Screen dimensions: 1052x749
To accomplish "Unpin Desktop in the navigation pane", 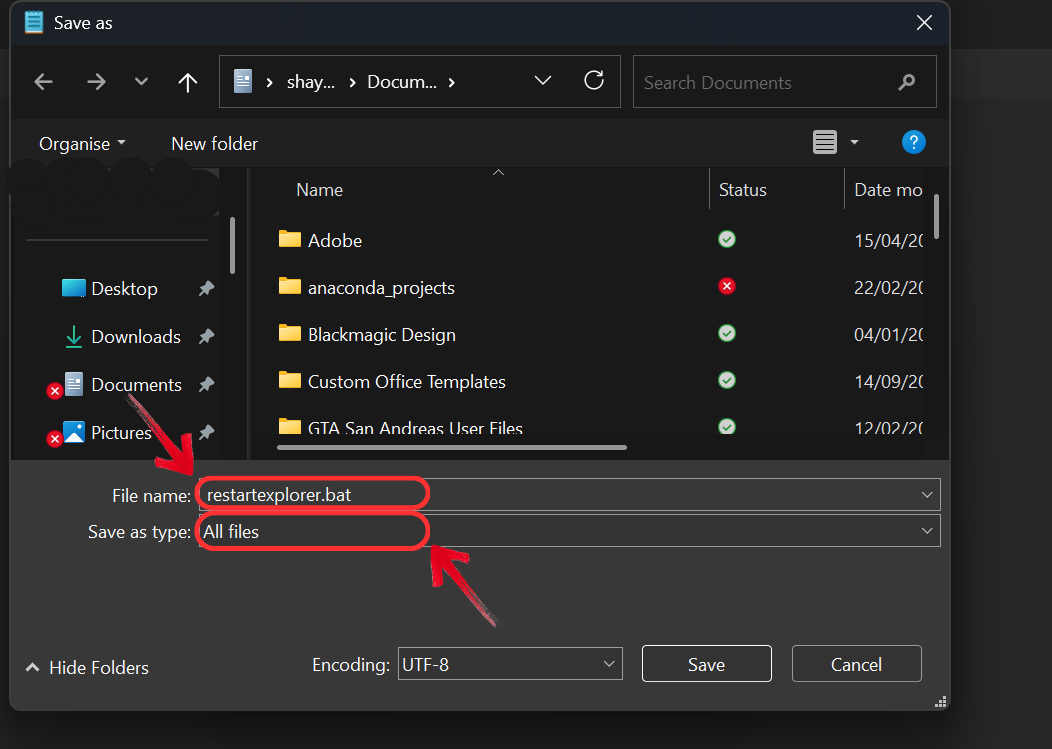I will pyautogui.click(x=206, y=288).
